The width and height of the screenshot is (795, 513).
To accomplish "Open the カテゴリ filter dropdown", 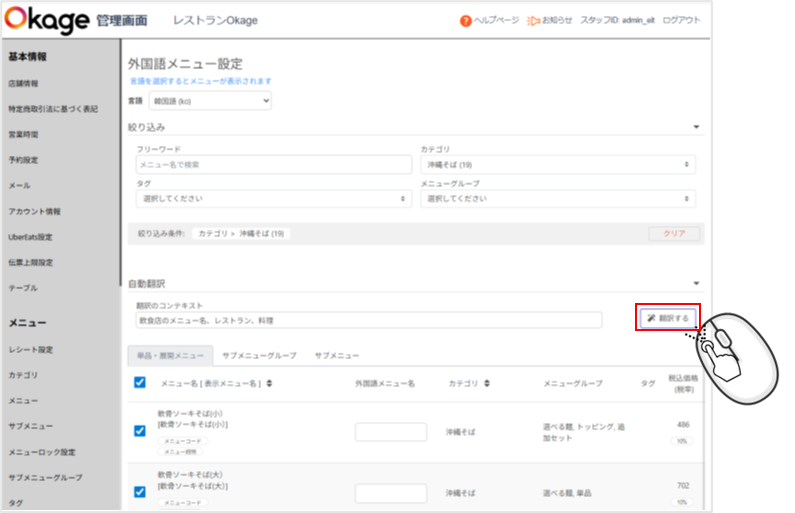I will coord(557,165).
